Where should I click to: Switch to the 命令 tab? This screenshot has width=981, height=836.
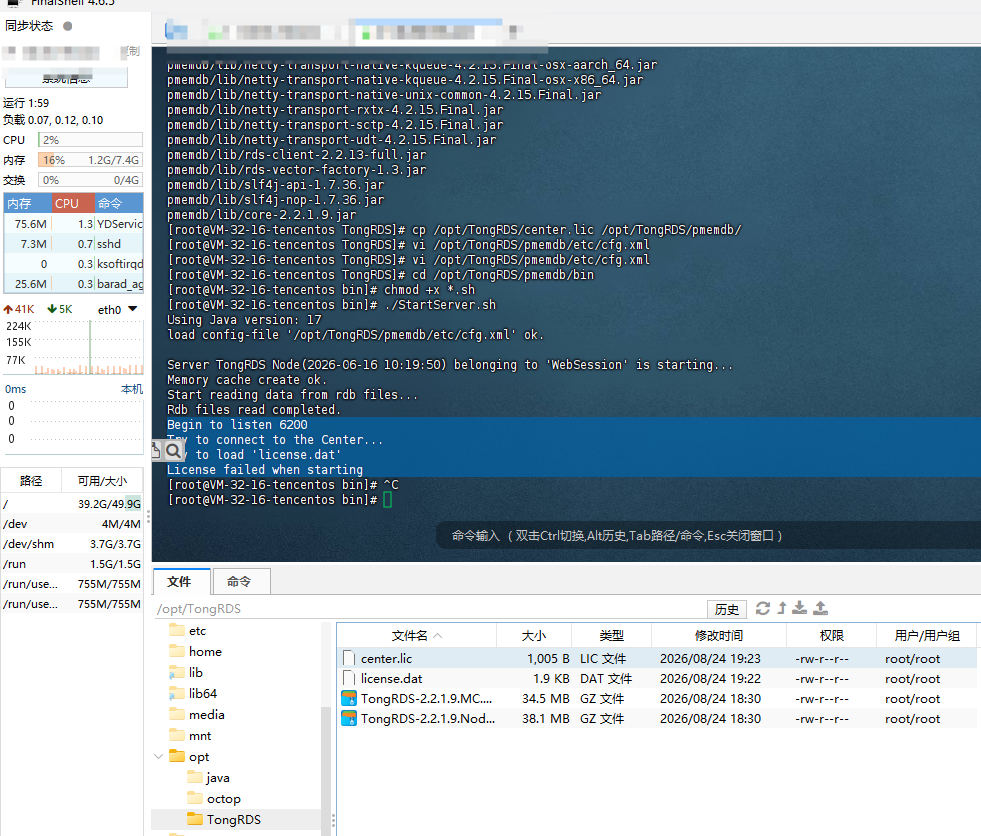point(240,581)
